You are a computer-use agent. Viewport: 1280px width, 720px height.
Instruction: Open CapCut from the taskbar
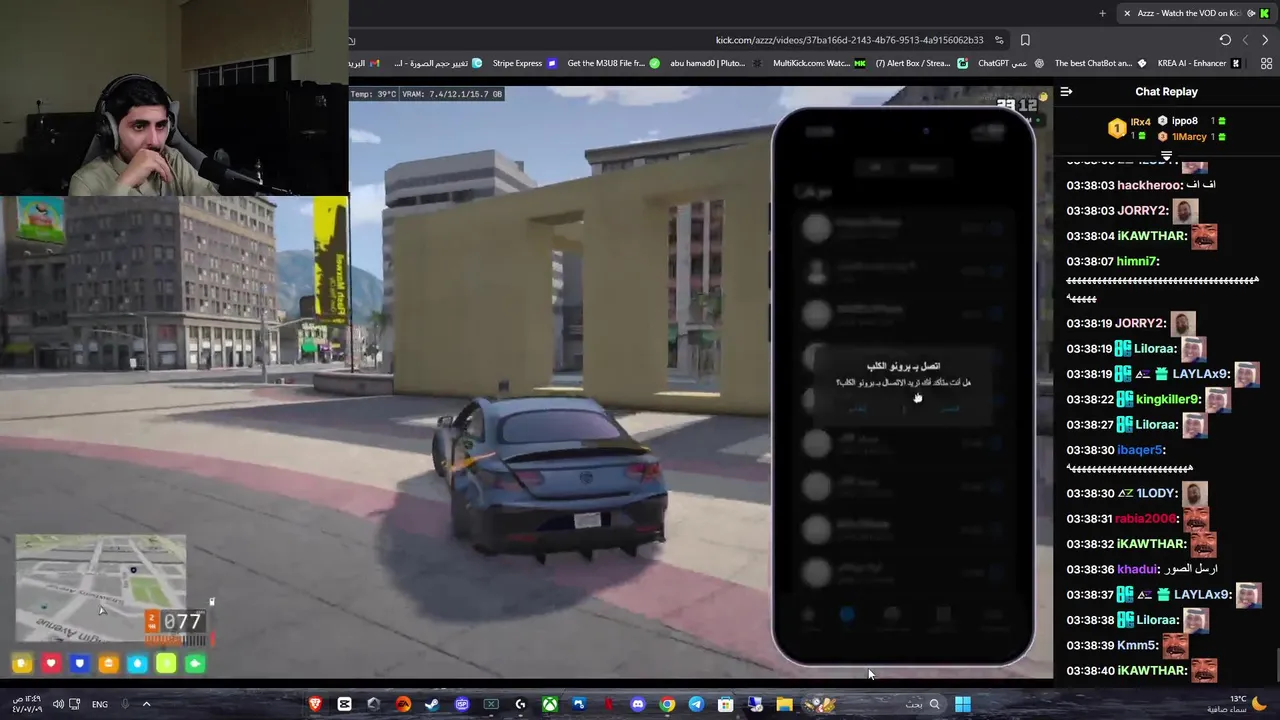344,704
